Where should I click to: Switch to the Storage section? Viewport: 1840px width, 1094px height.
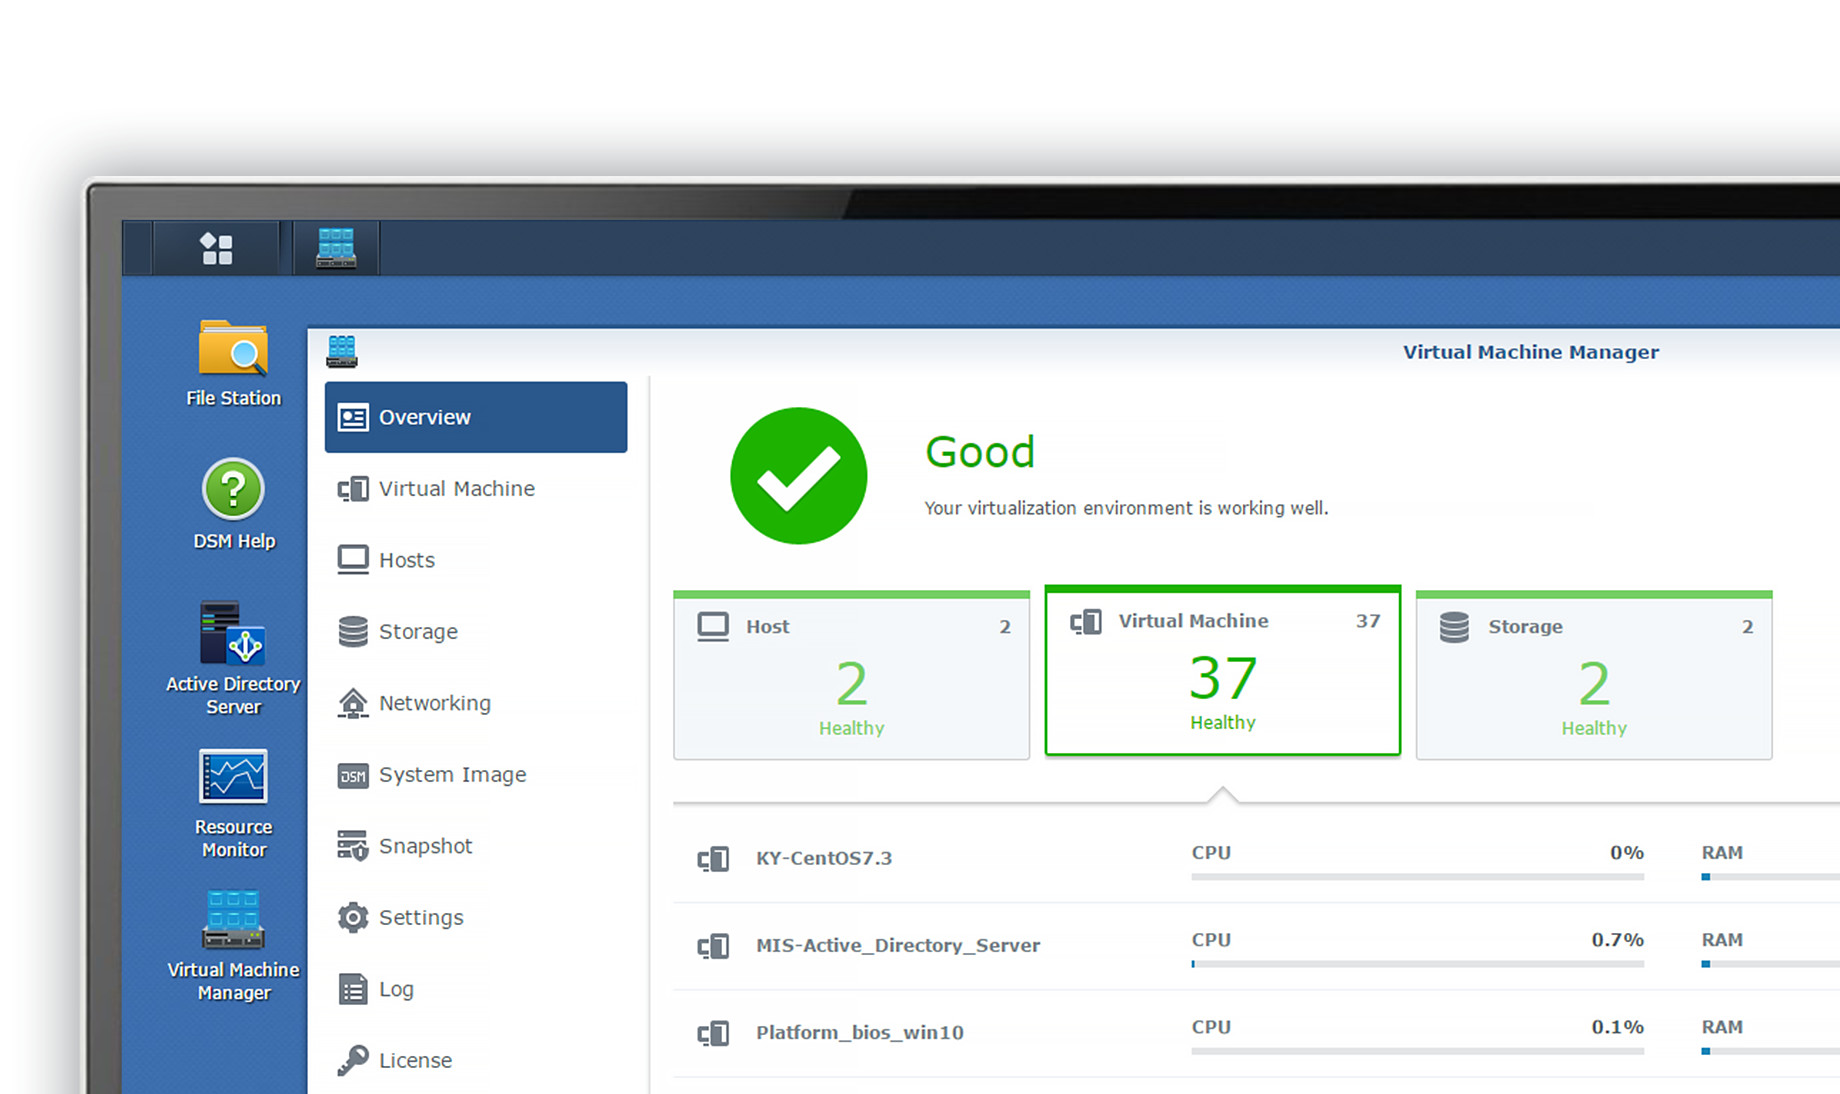pyautogui.click(x=476, y=632)
